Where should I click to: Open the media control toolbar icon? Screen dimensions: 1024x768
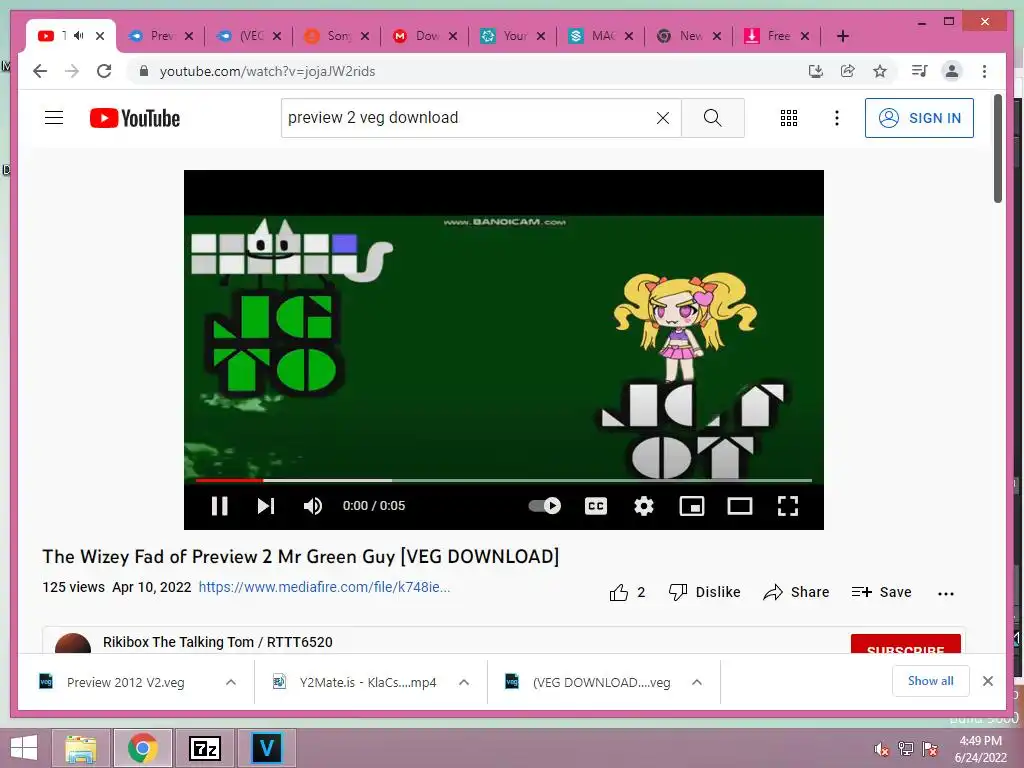[920, 71]
